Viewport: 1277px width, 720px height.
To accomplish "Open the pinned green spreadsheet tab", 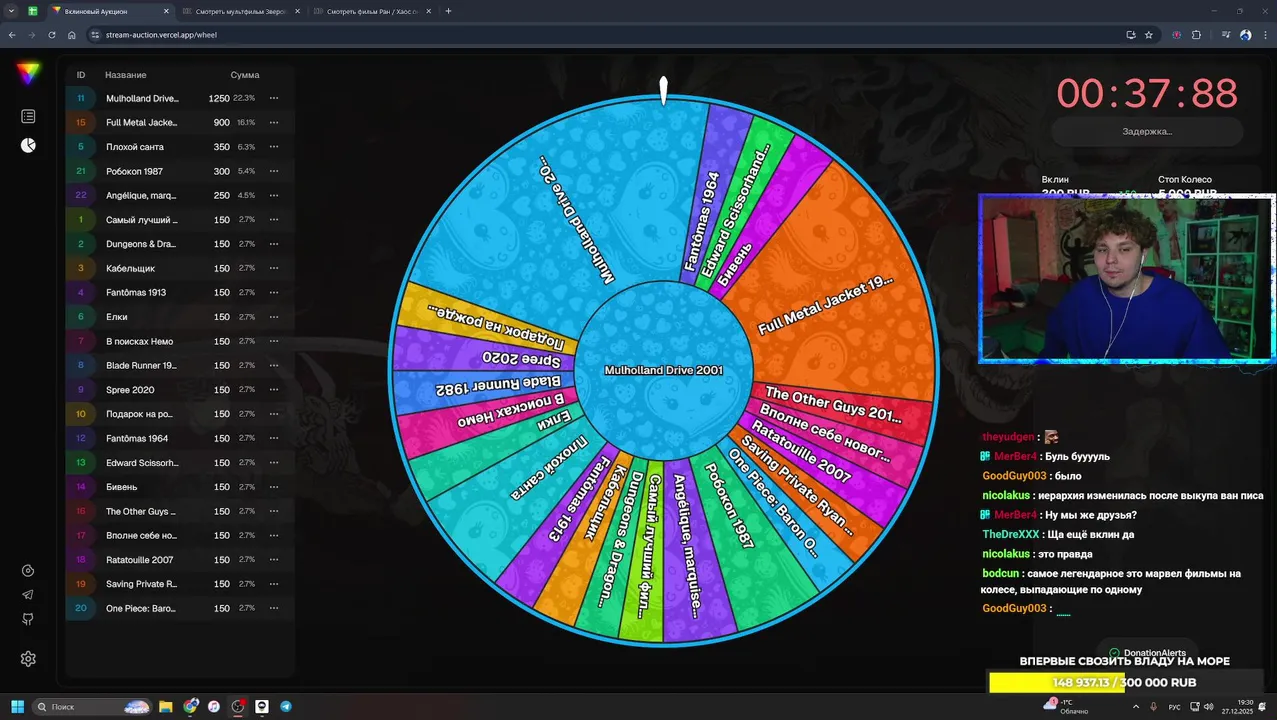I will tap(33, 11).
